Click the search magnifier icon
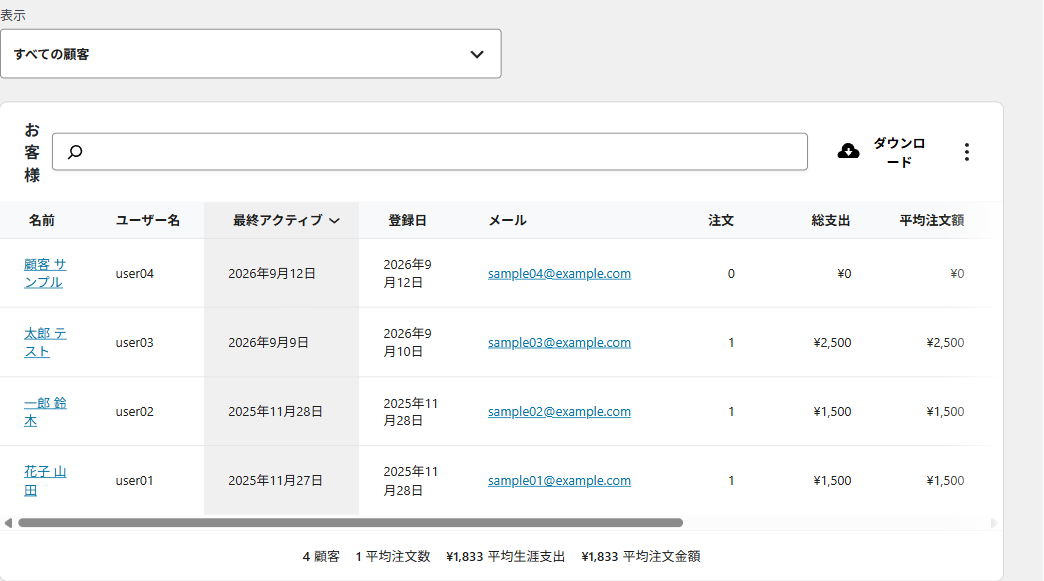This screenshot has width=1044, height=581. tap(75, 152)
